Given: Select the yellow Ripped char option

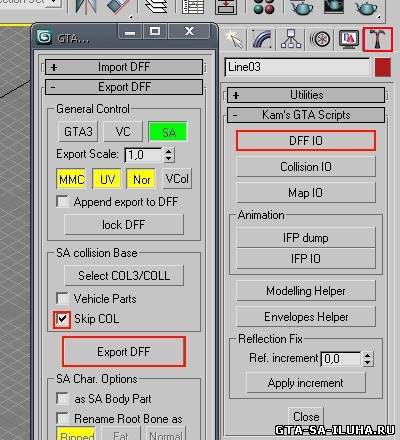Looking at the screenshot, I should (x=76, y=433).
